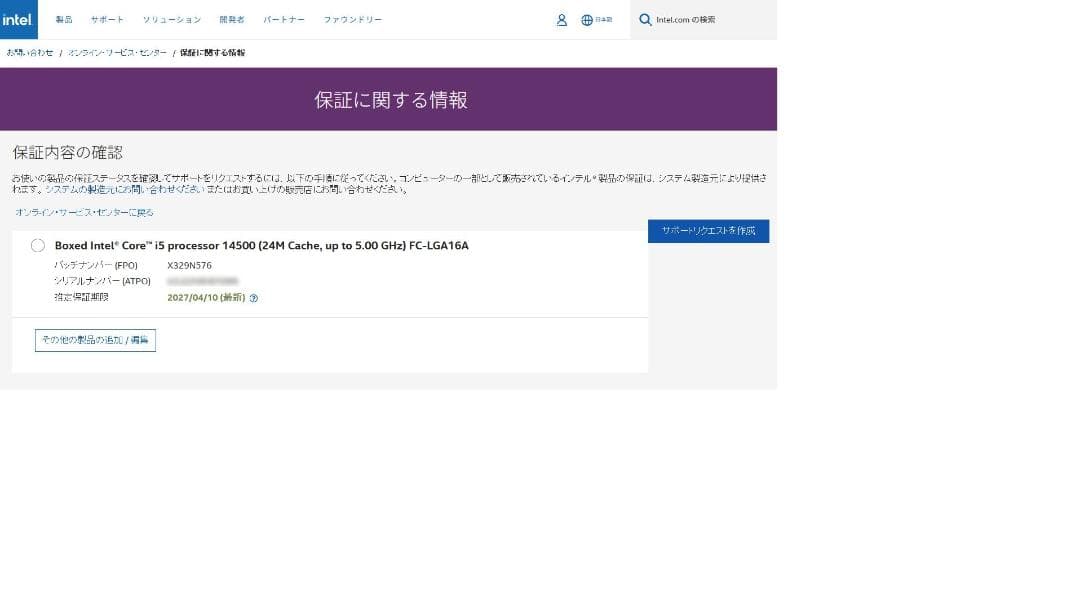Click the サポートリクエストを作成 button
The width and height of the screenshot is (1080, 608).
(708, 231)
